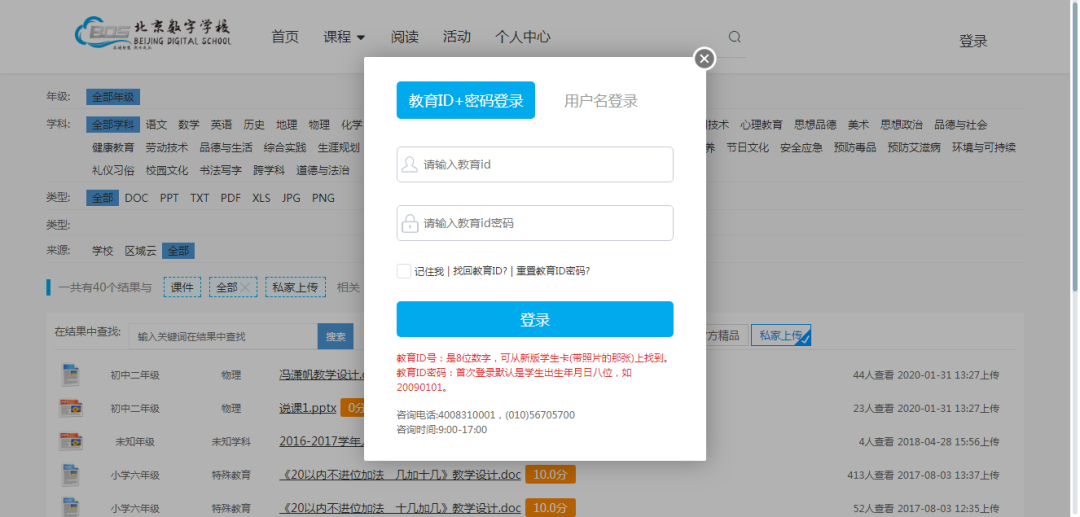Click 重置教育ID密码? link
This screenshot has width=1080, height=517.
point(553,271)
